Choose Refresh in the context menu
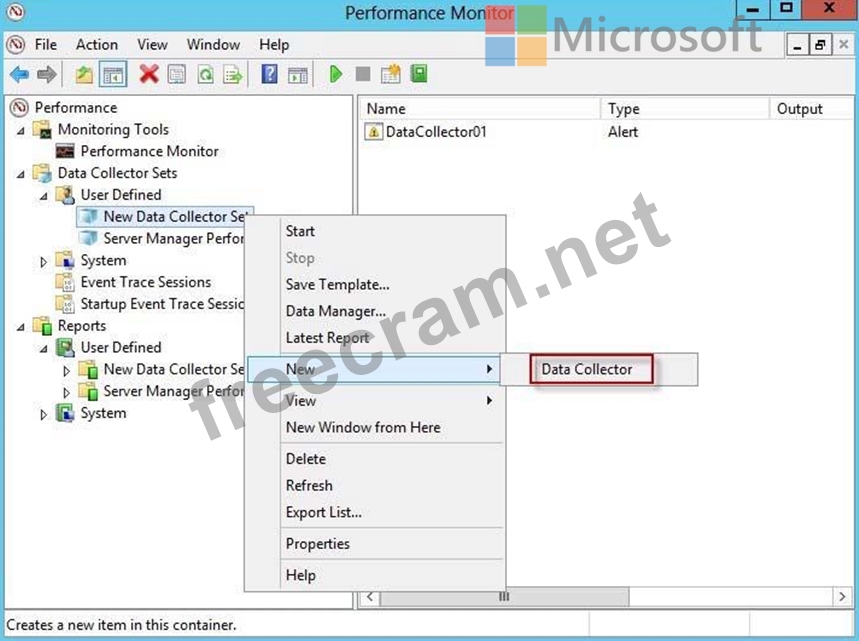This screenshot has width=859, height=641. (375, 486)
